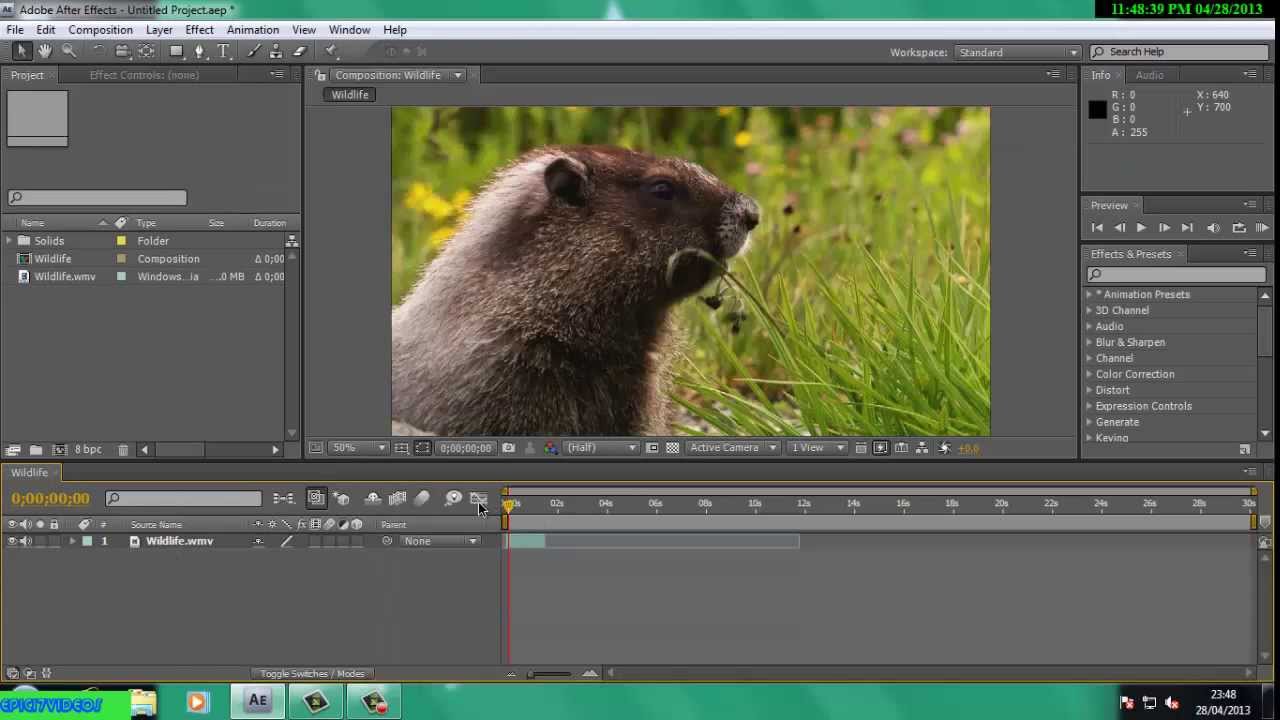Play the preview

click(1141, 228)
